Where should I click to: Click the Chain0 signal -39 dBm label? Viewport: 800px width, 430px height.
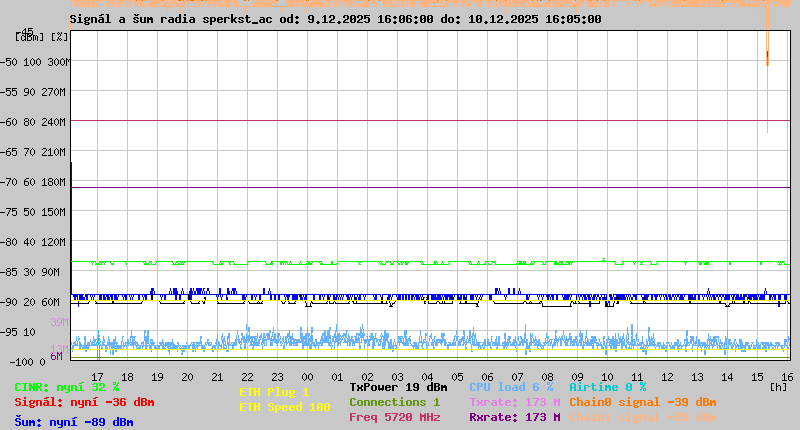642,402
